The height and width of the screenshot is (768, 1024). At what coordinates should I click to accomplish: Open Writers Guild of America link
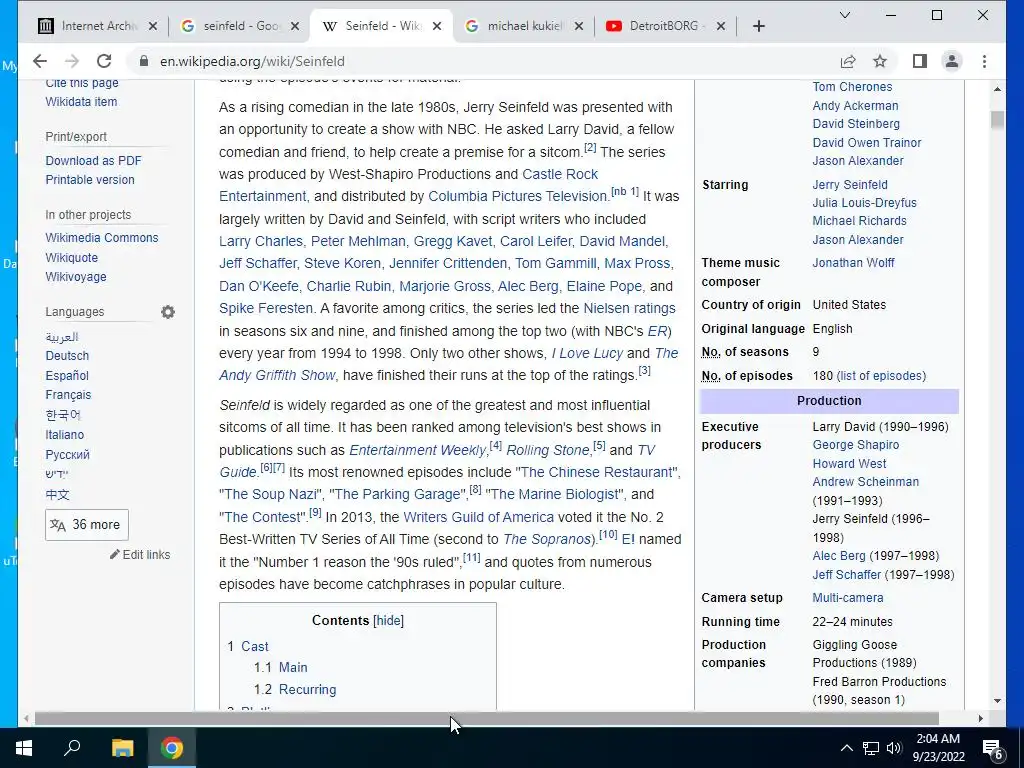479,517
